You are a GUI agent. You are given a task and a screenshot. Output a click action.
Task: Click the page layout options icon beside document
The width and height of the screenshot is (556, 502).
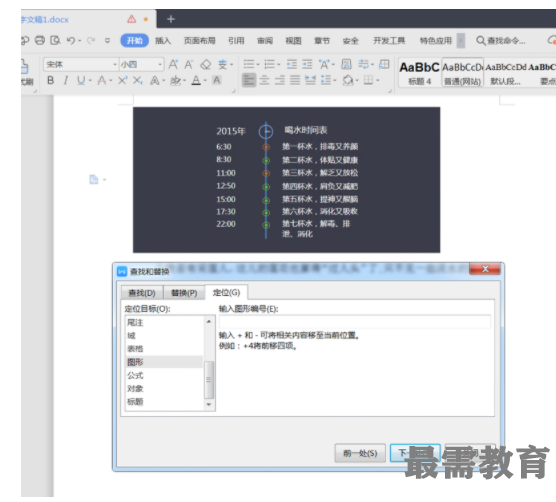94,180
